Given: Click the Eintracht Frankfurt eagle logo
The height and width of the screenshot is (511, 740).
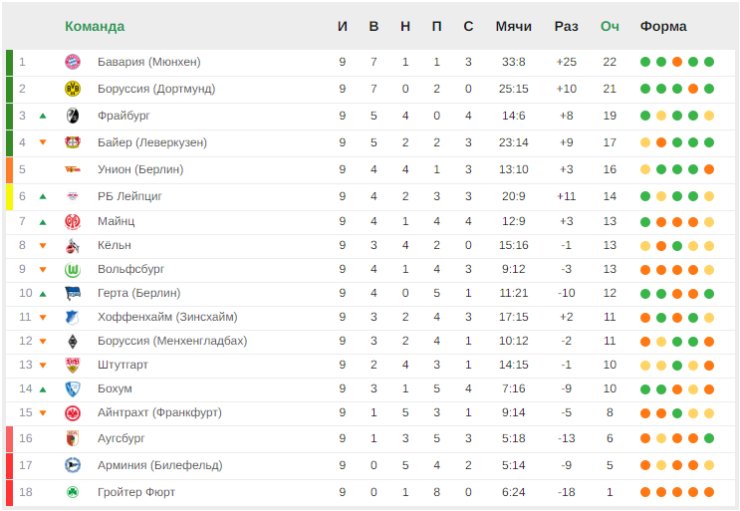Looking at the screenshot, I should [x=73, y=413].
